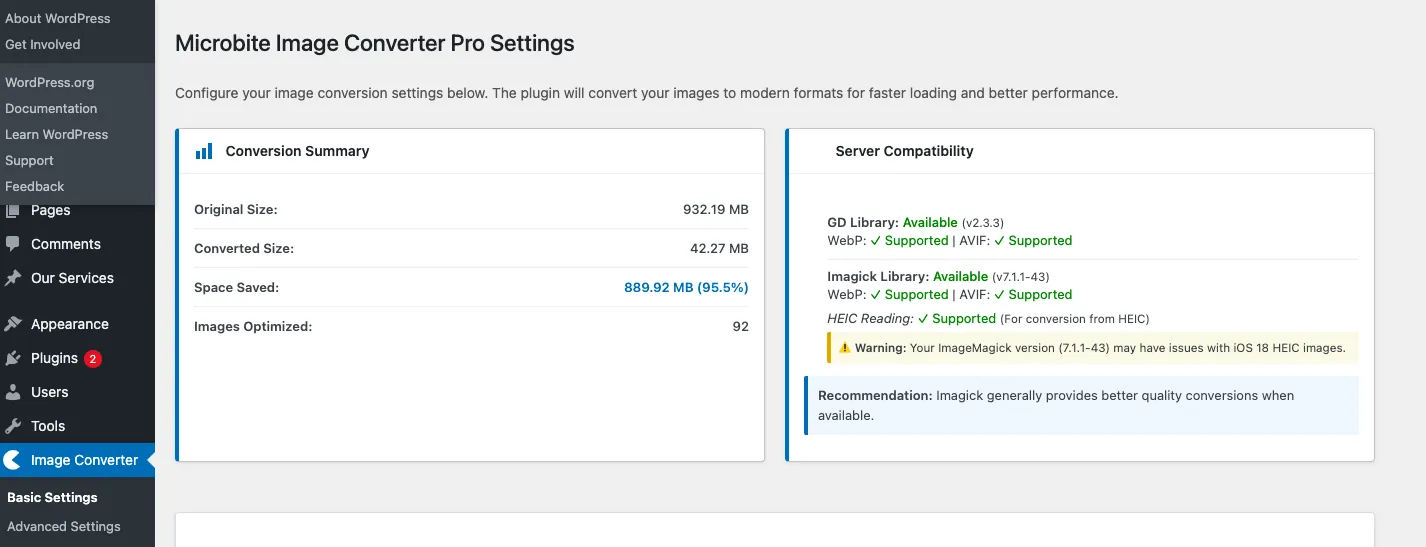
Task: Click the Converted Size label
Action: coord(244,248)
